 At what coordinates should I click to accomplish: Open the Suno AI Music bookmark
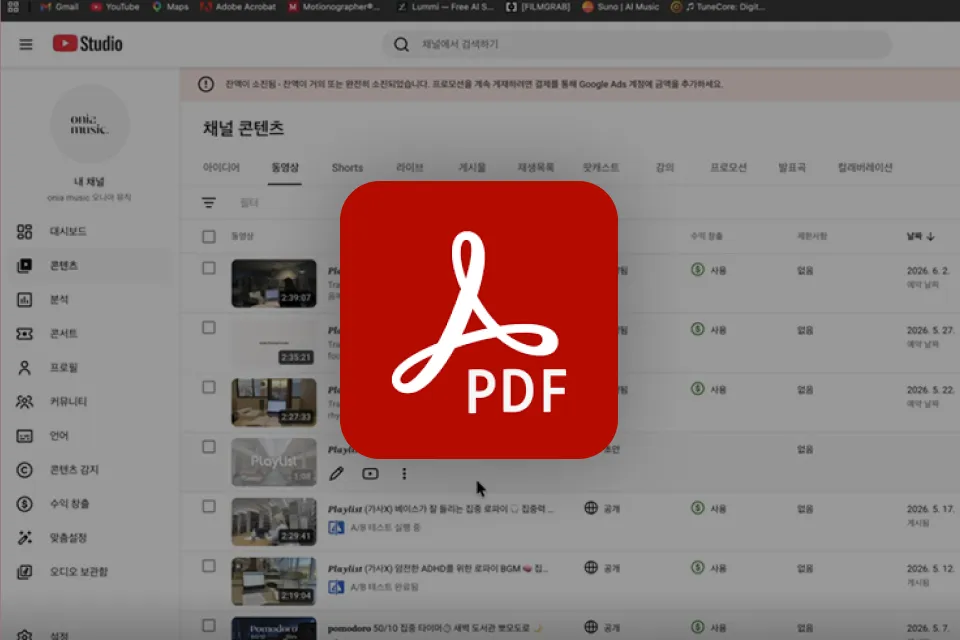621,7
